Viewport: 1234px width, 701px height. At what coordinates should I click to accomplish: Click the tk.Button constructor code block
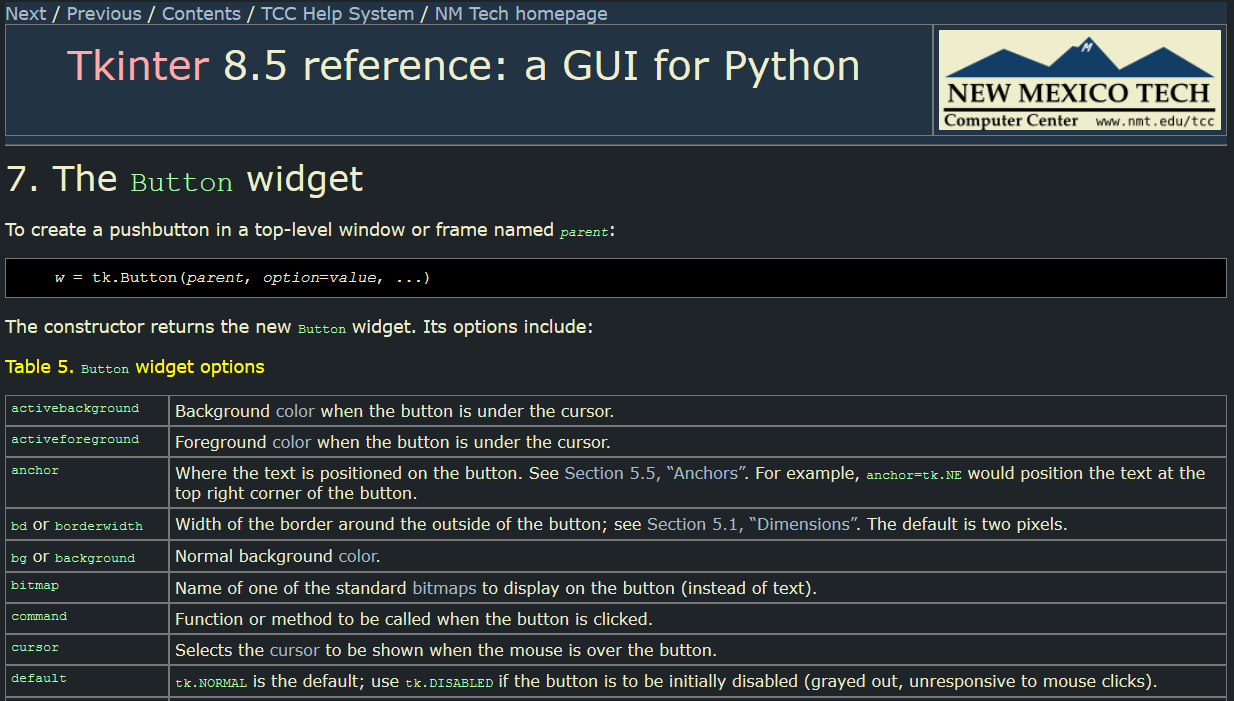[616, 278]
